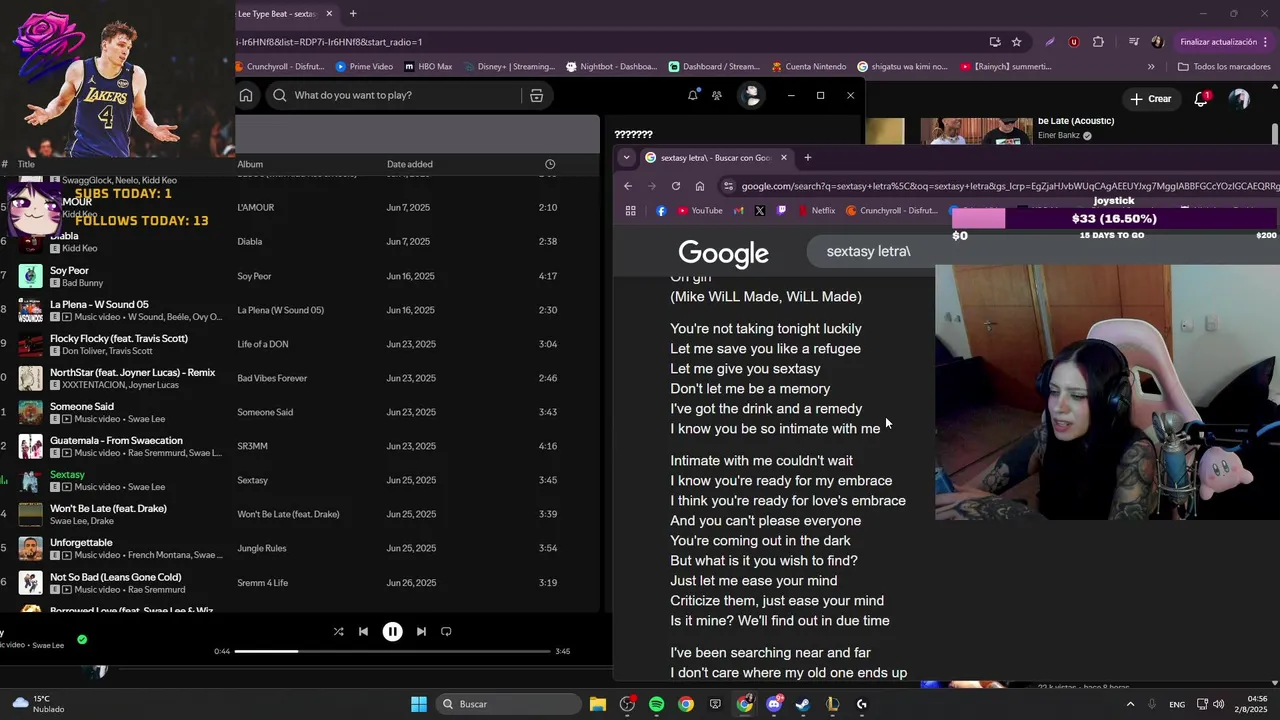Go back in front Chrome window
Screen dimensions: 1280x720
click(628, 186)
